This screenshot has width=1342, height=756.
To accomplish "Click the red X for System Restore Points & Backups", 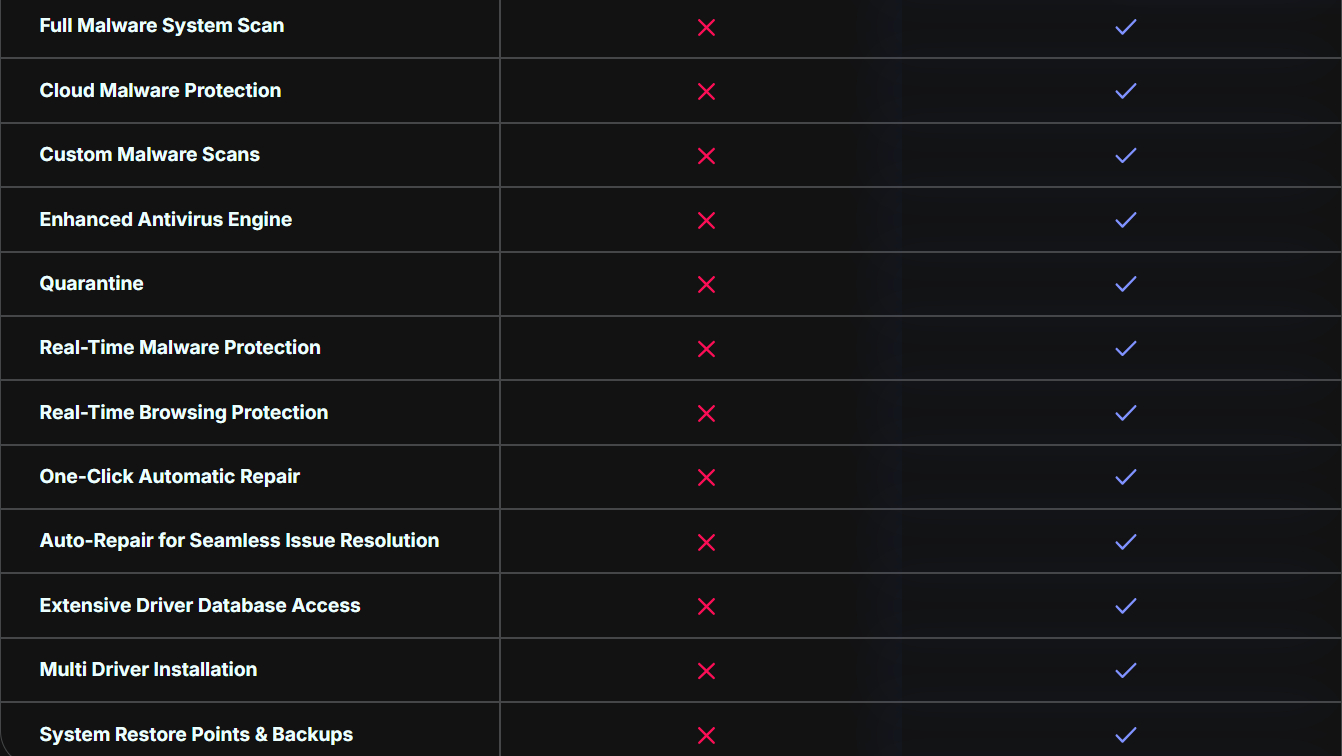I will point(706,735).
